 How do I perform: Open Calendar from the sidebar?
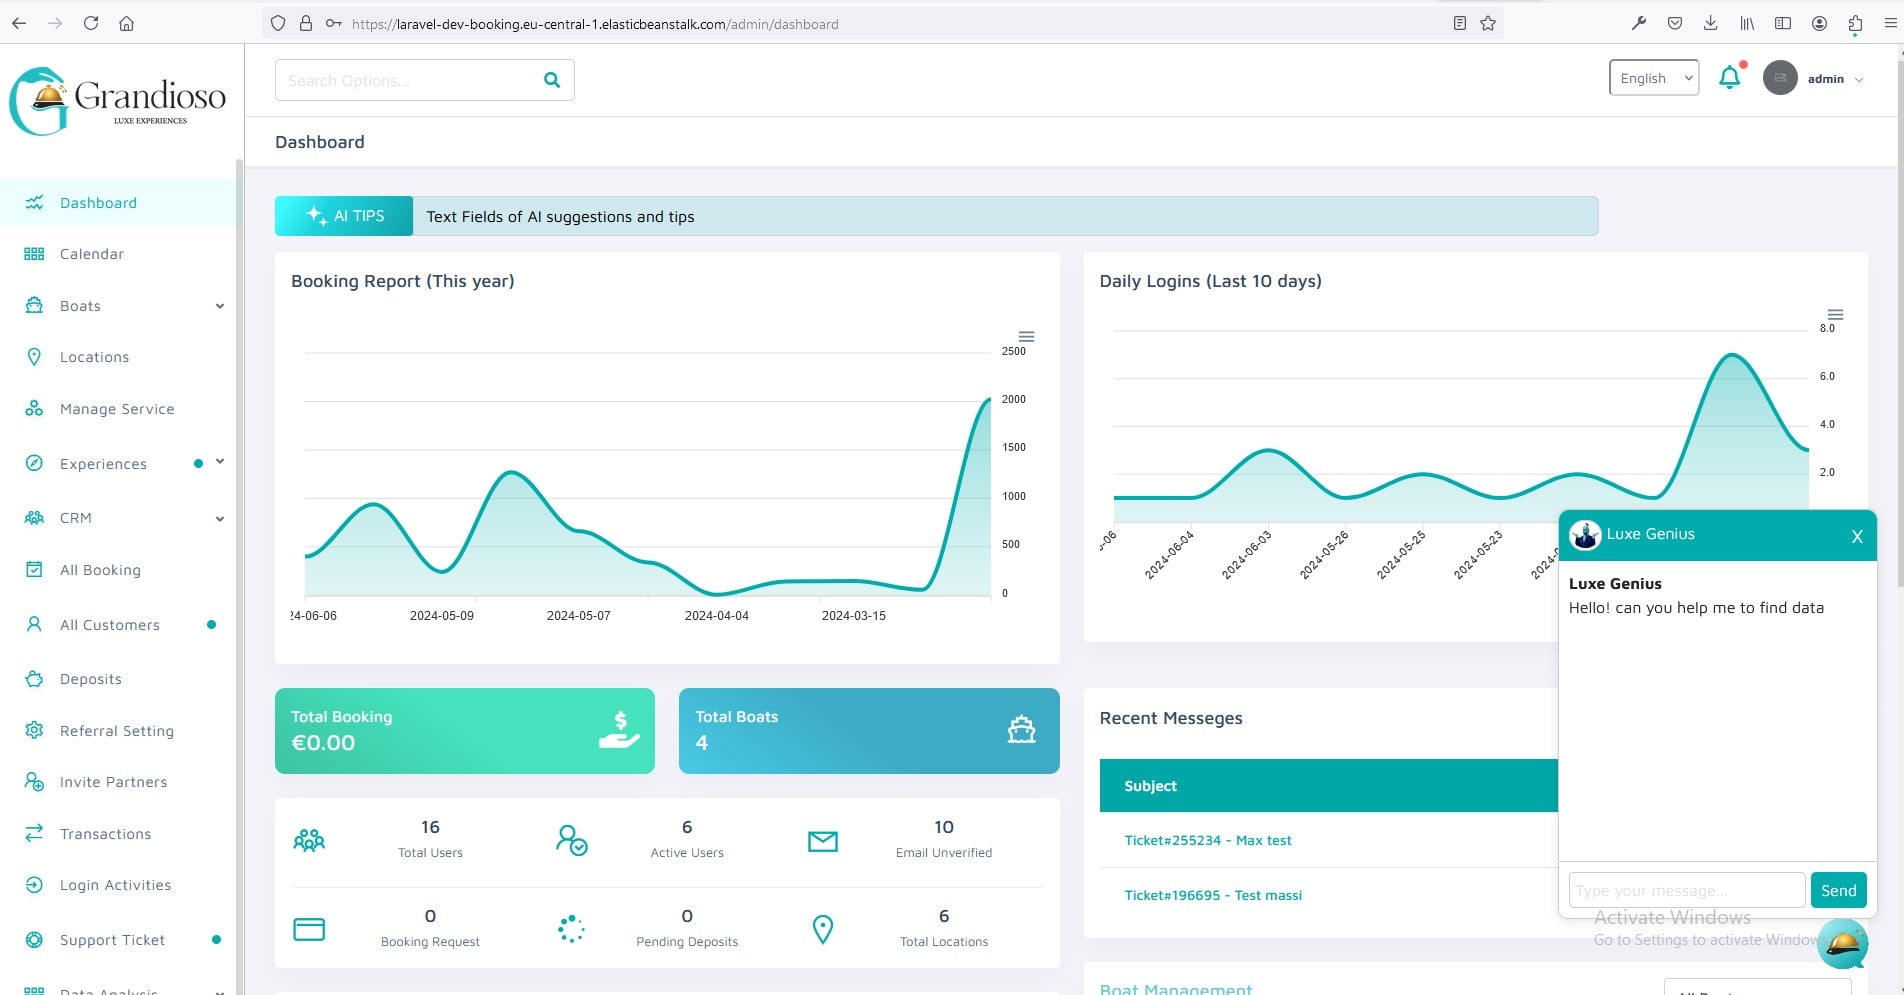tap(91, 254)
